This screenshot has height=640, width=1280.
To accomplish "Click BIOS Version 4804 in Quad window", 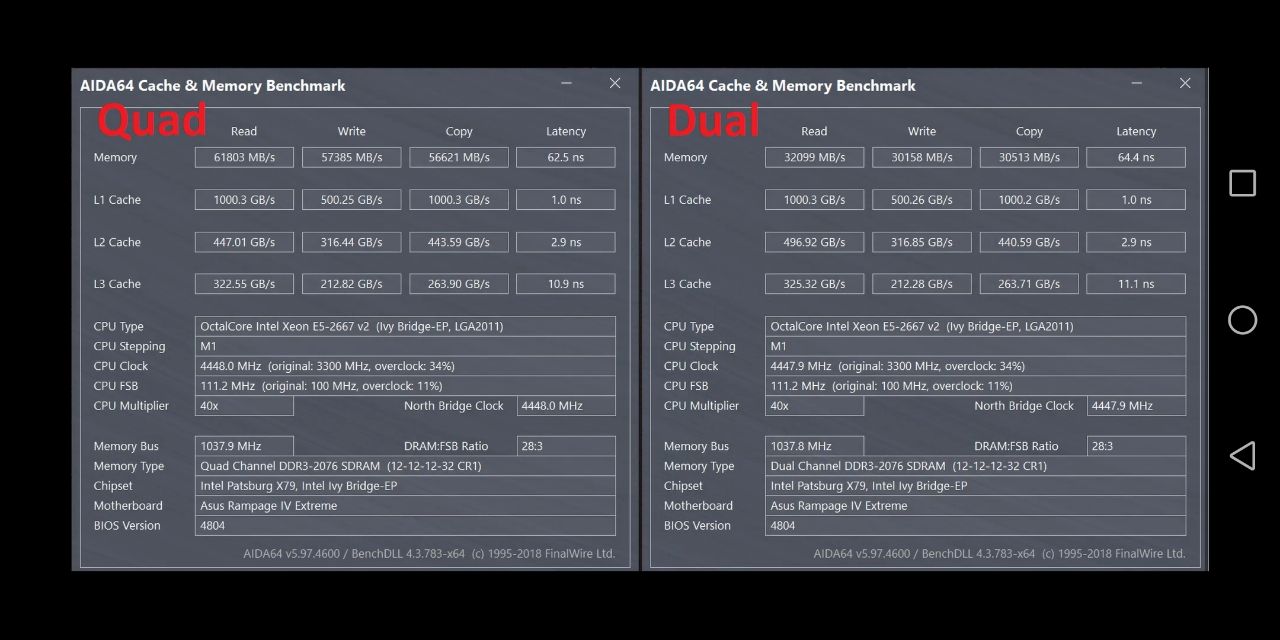I will point(405,526).
